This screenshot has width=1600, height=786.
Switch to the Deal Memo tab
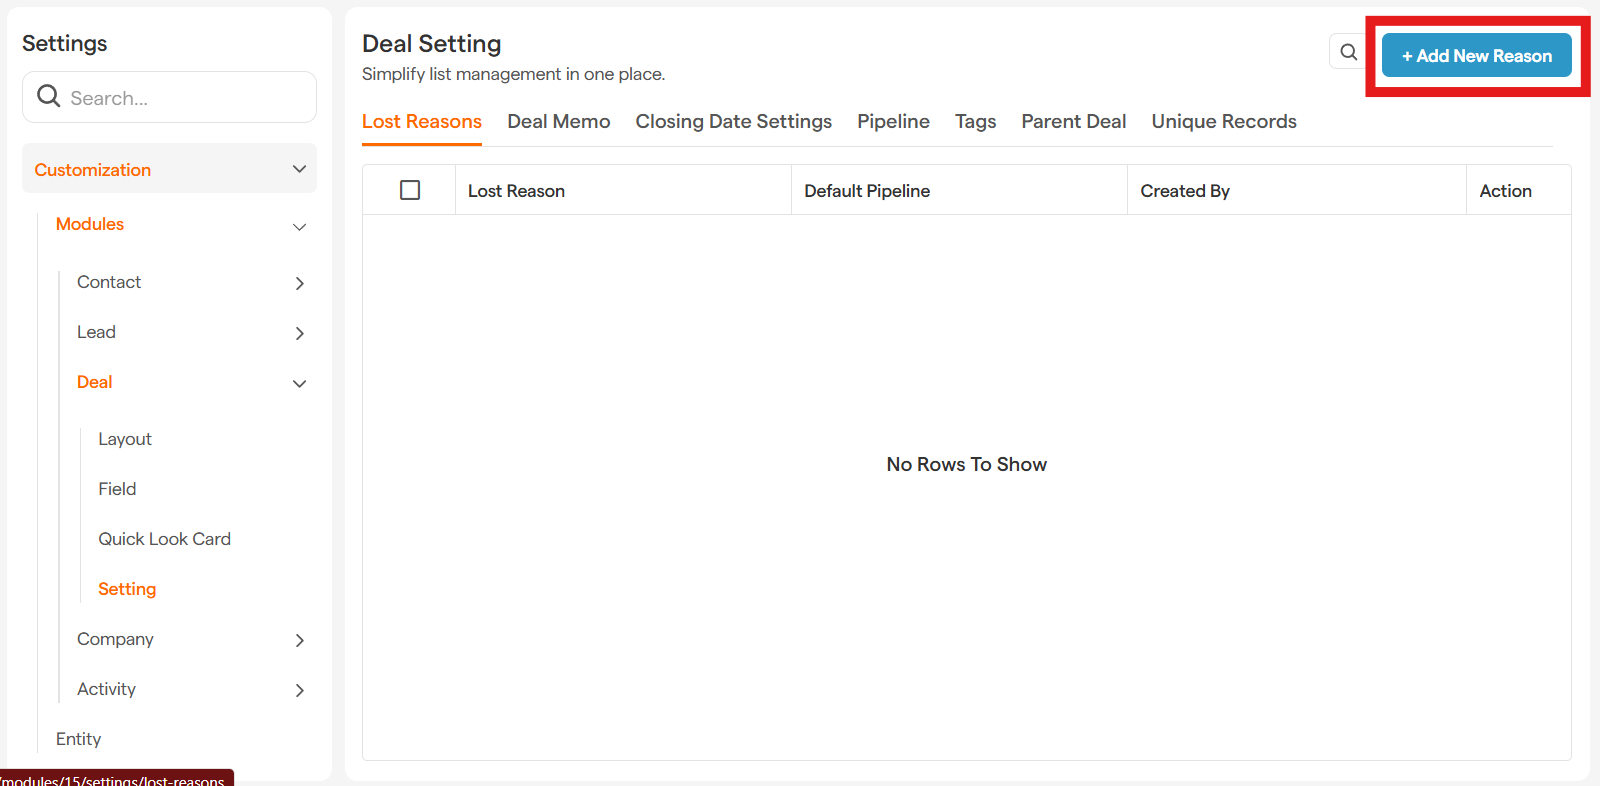tap(558, 122)
